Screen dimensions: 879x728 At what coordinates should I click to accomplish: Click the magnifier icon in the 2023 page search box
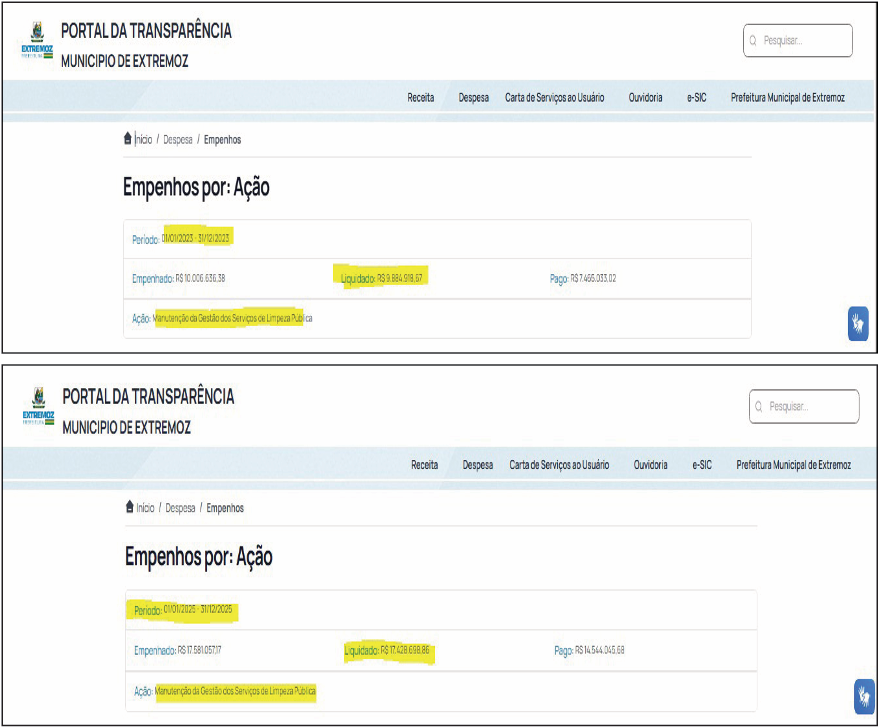click(x=753, y=41)
